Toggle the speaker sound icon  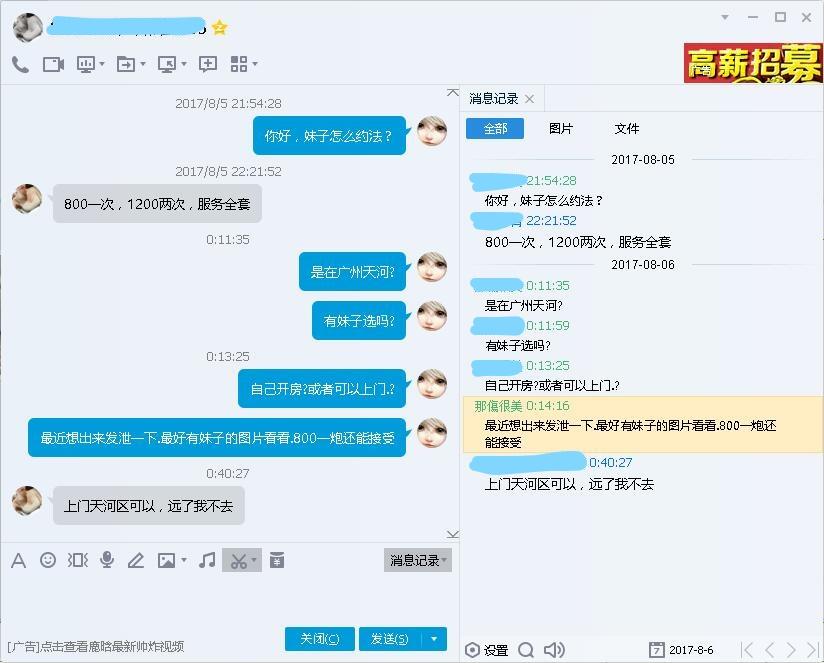554,650
